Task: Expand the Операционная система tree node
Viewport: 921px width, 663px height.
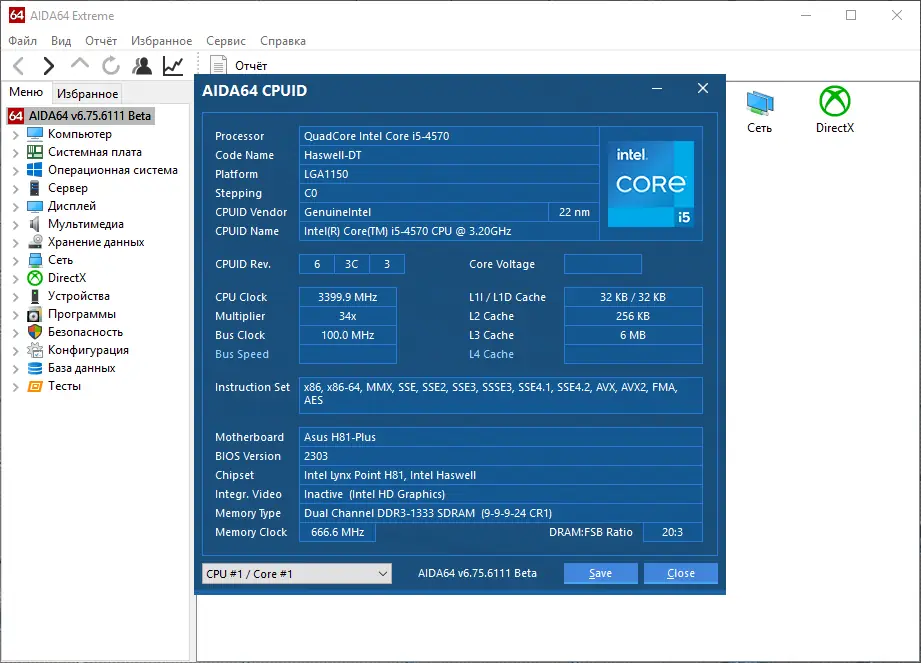Action: (16, 170)
